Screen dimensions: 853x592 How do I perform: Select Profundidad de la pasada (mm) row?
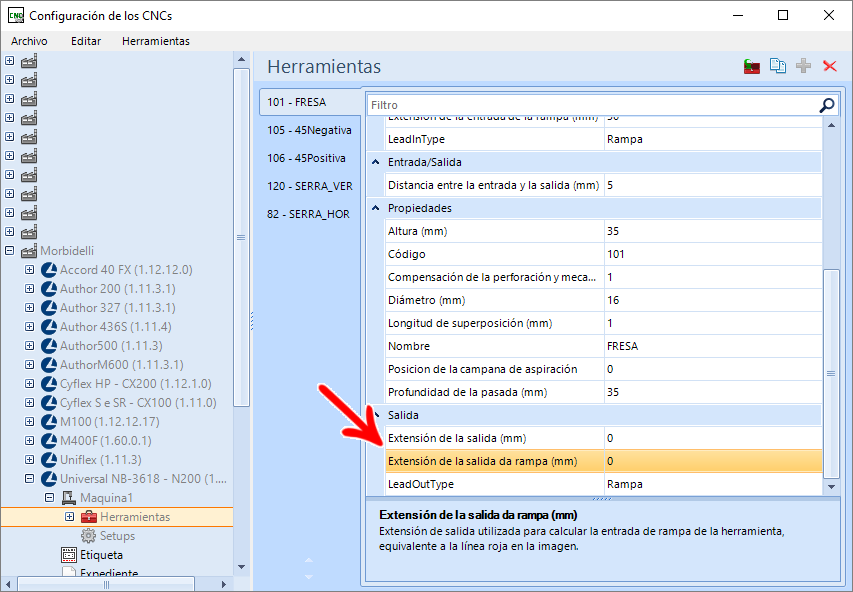(x=604, y=392)
